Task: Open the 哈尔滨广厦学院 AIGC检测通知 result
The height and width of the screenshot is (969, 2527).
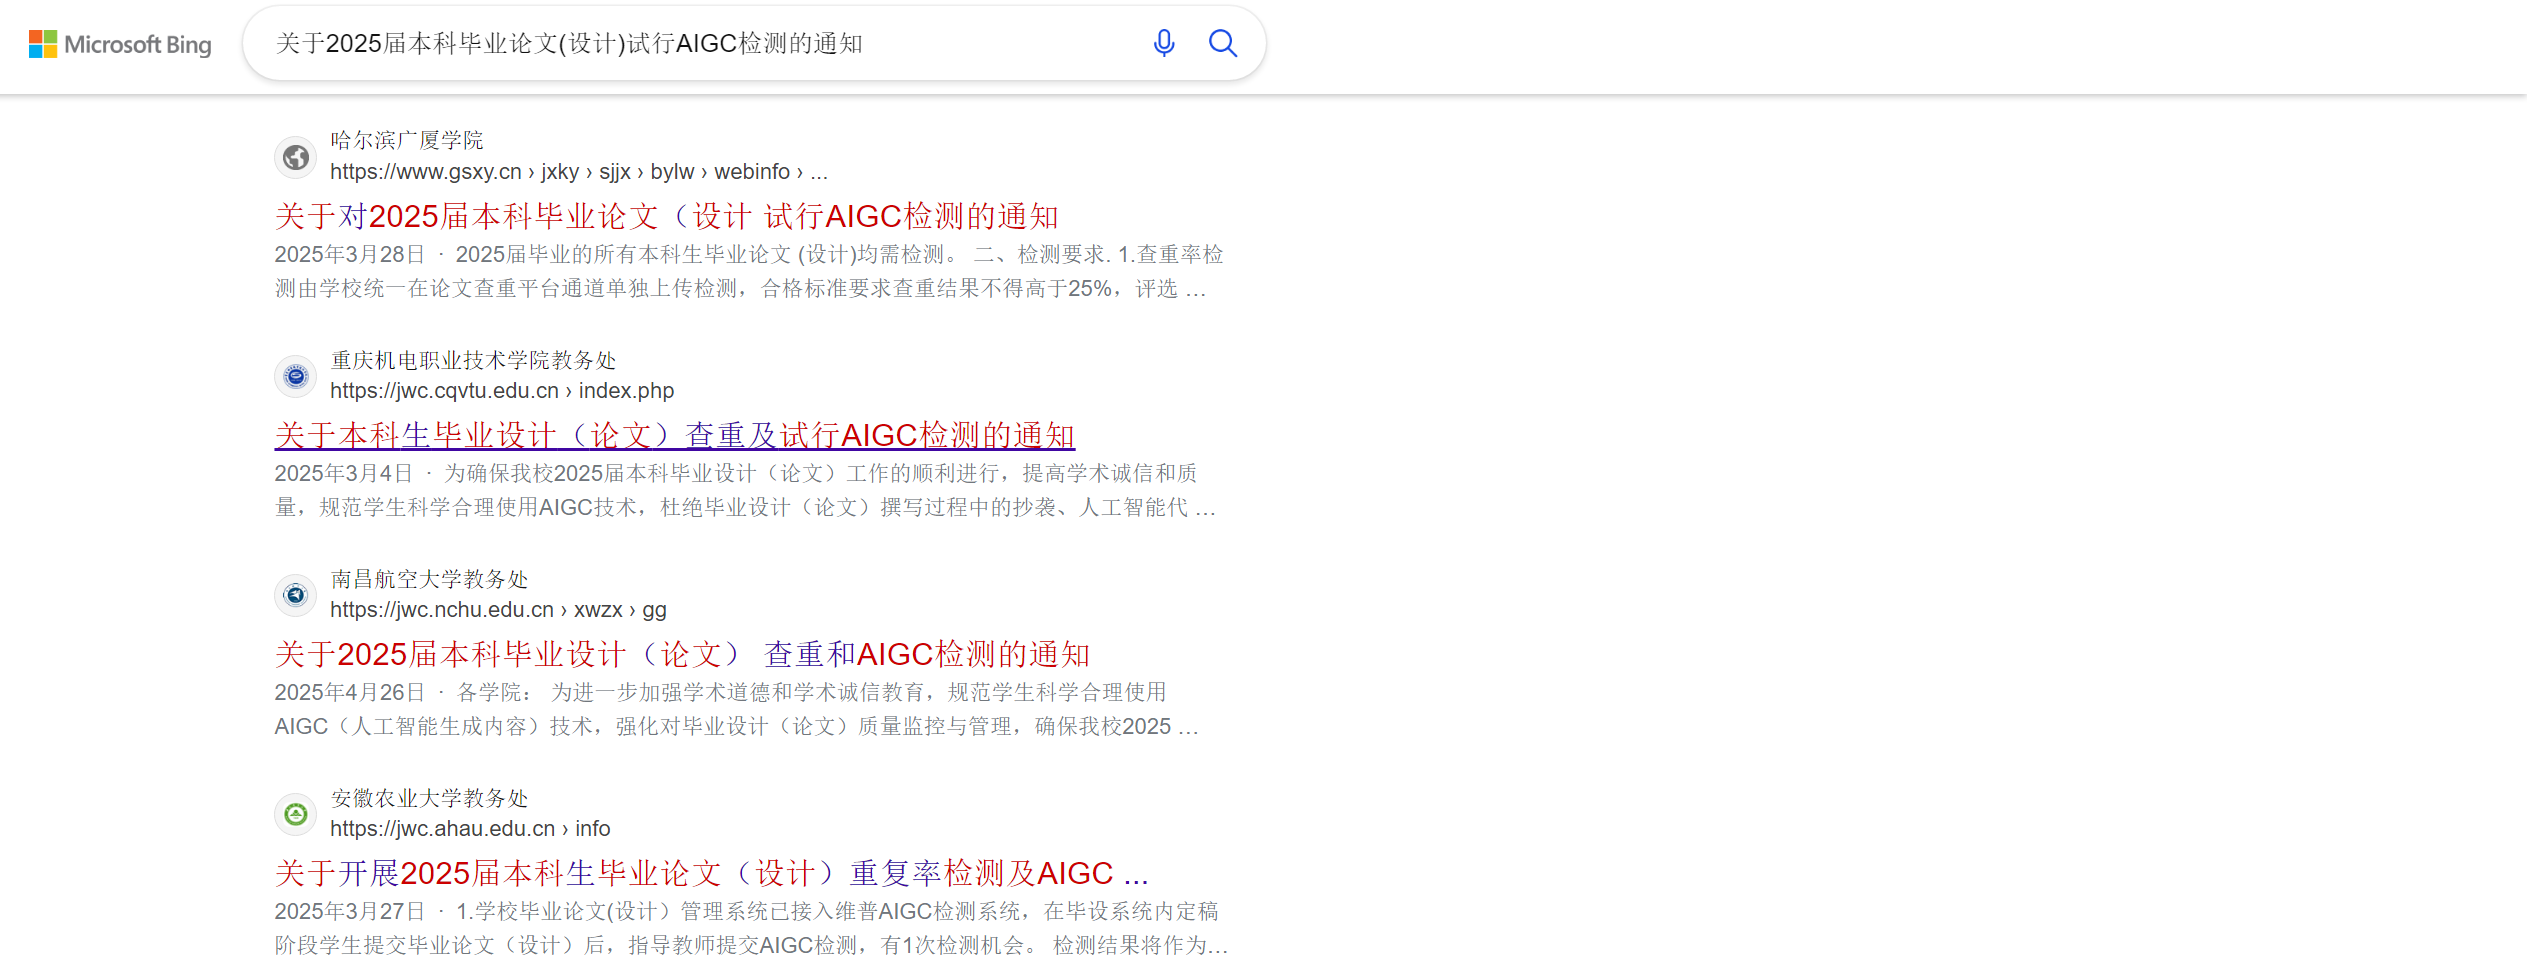Action: [667, 216]
